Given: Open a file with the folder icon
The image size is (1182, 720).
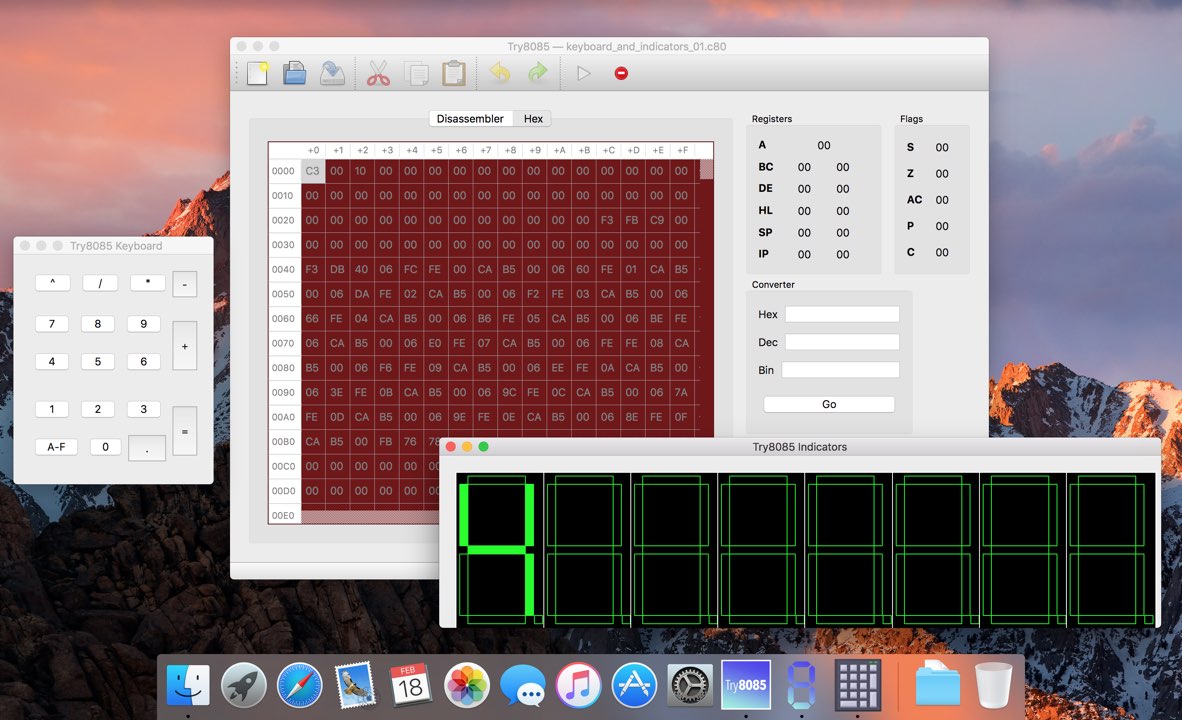Looking at the screenshot, I should (294, 73).
